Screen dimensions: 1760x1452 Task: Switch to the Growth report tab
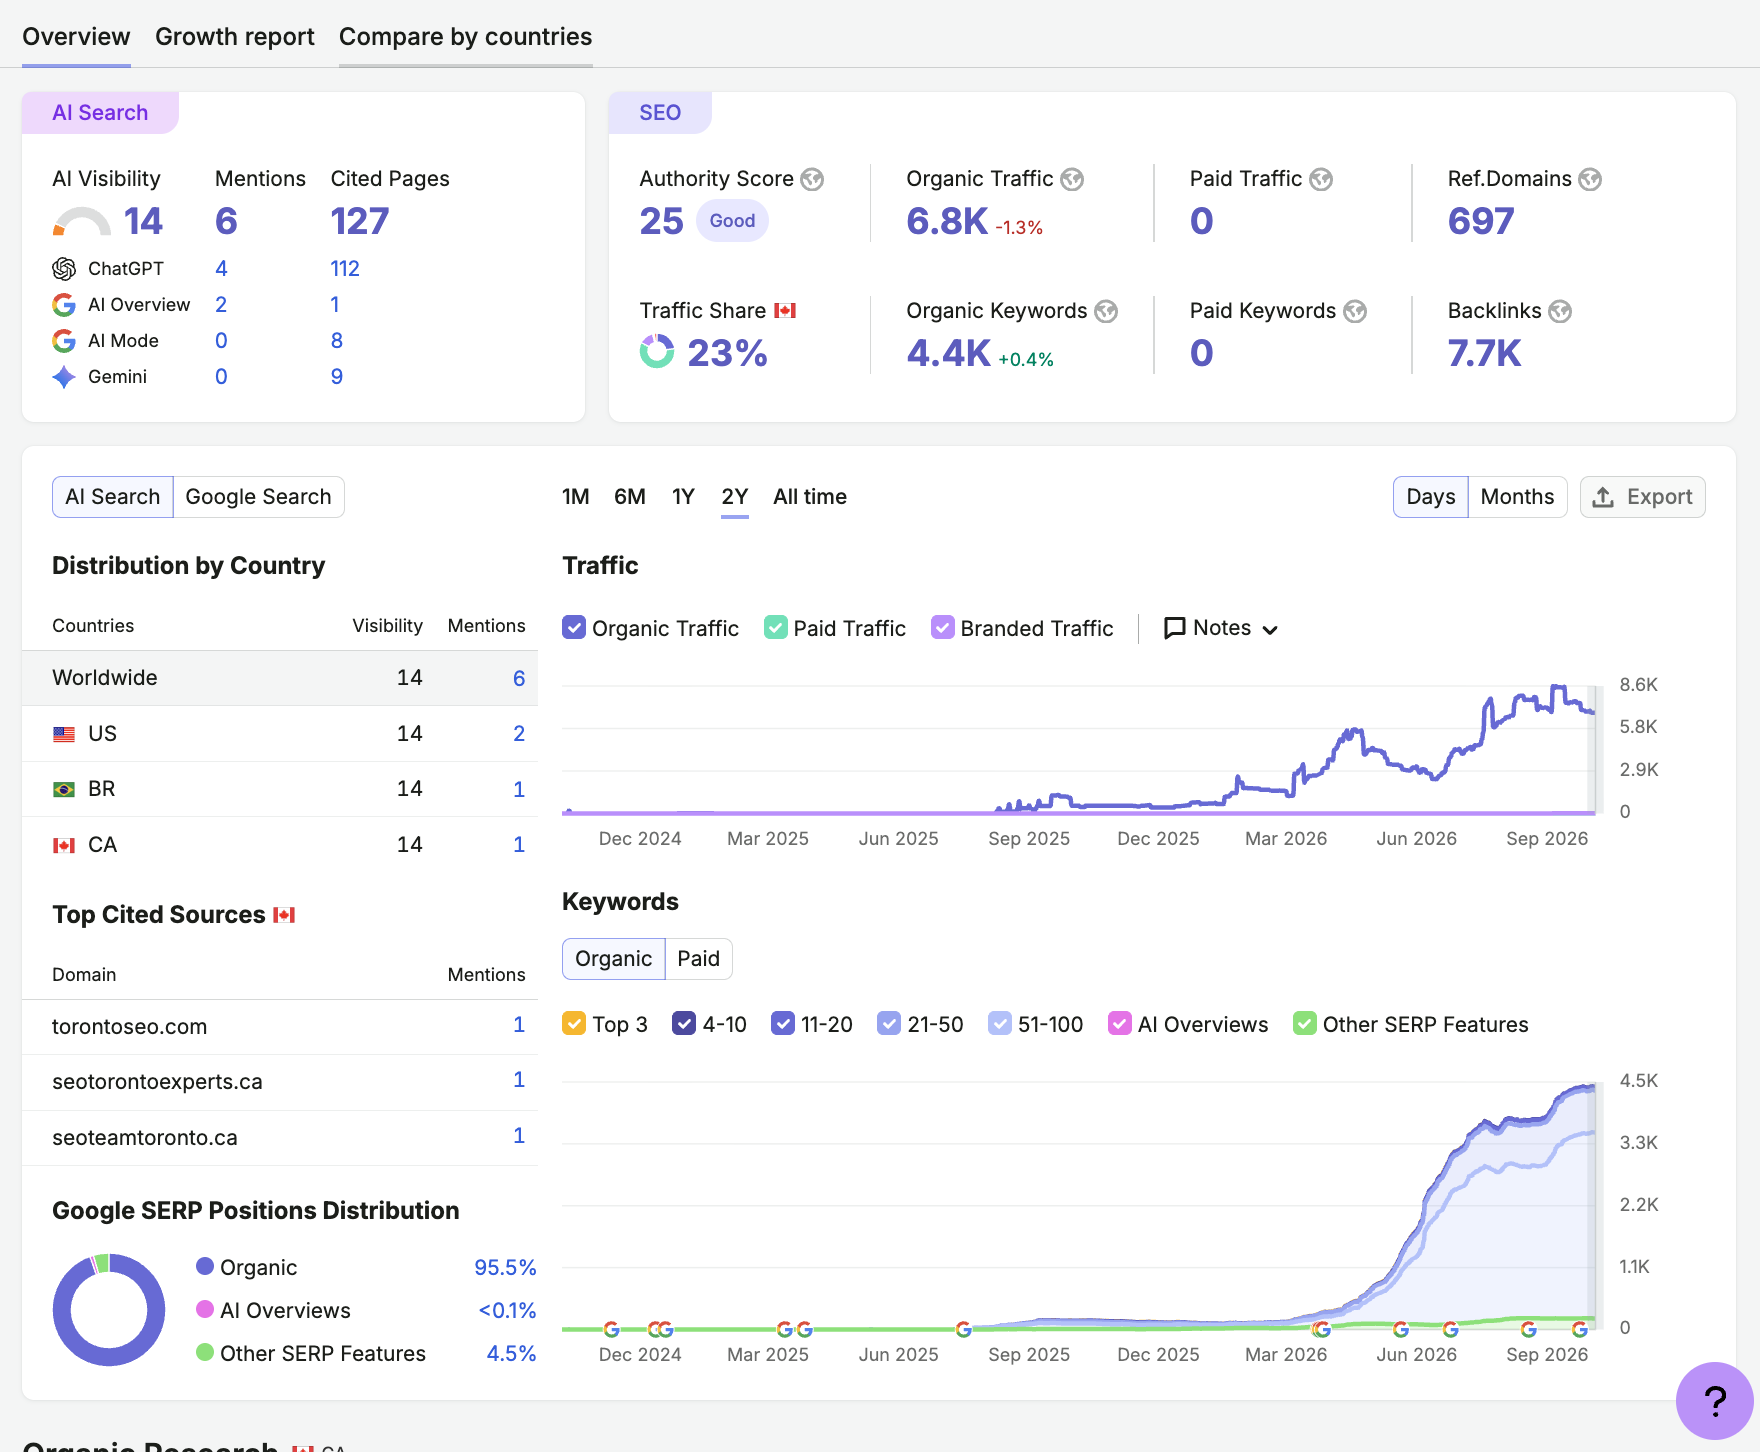235,37
